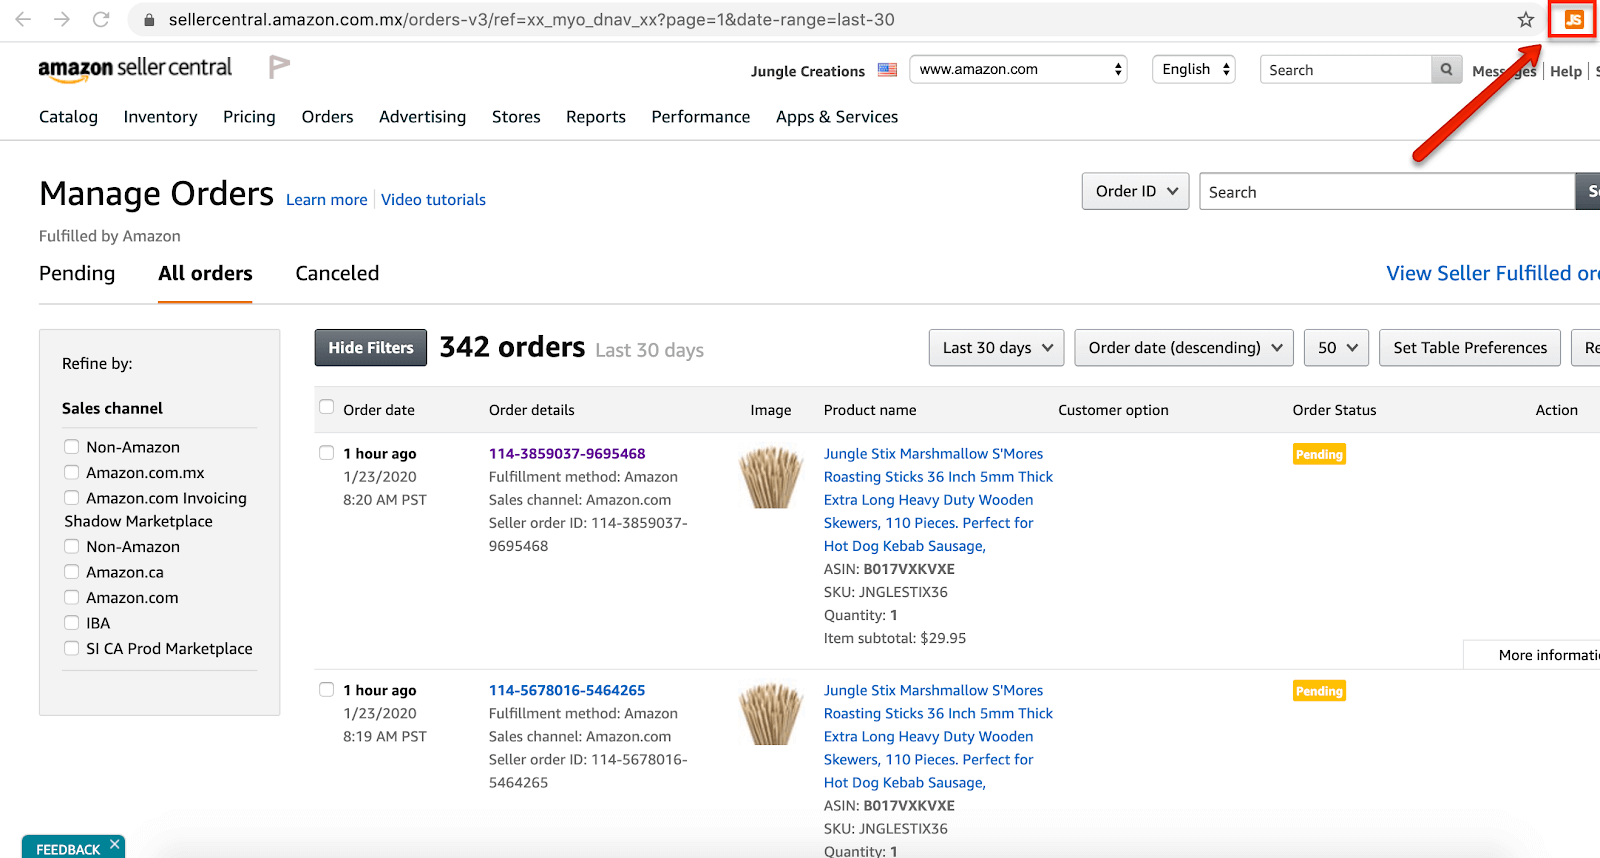The image size is (1600, 858).
Task: Select the All orders tab
Action: click(x=205, y=273)
